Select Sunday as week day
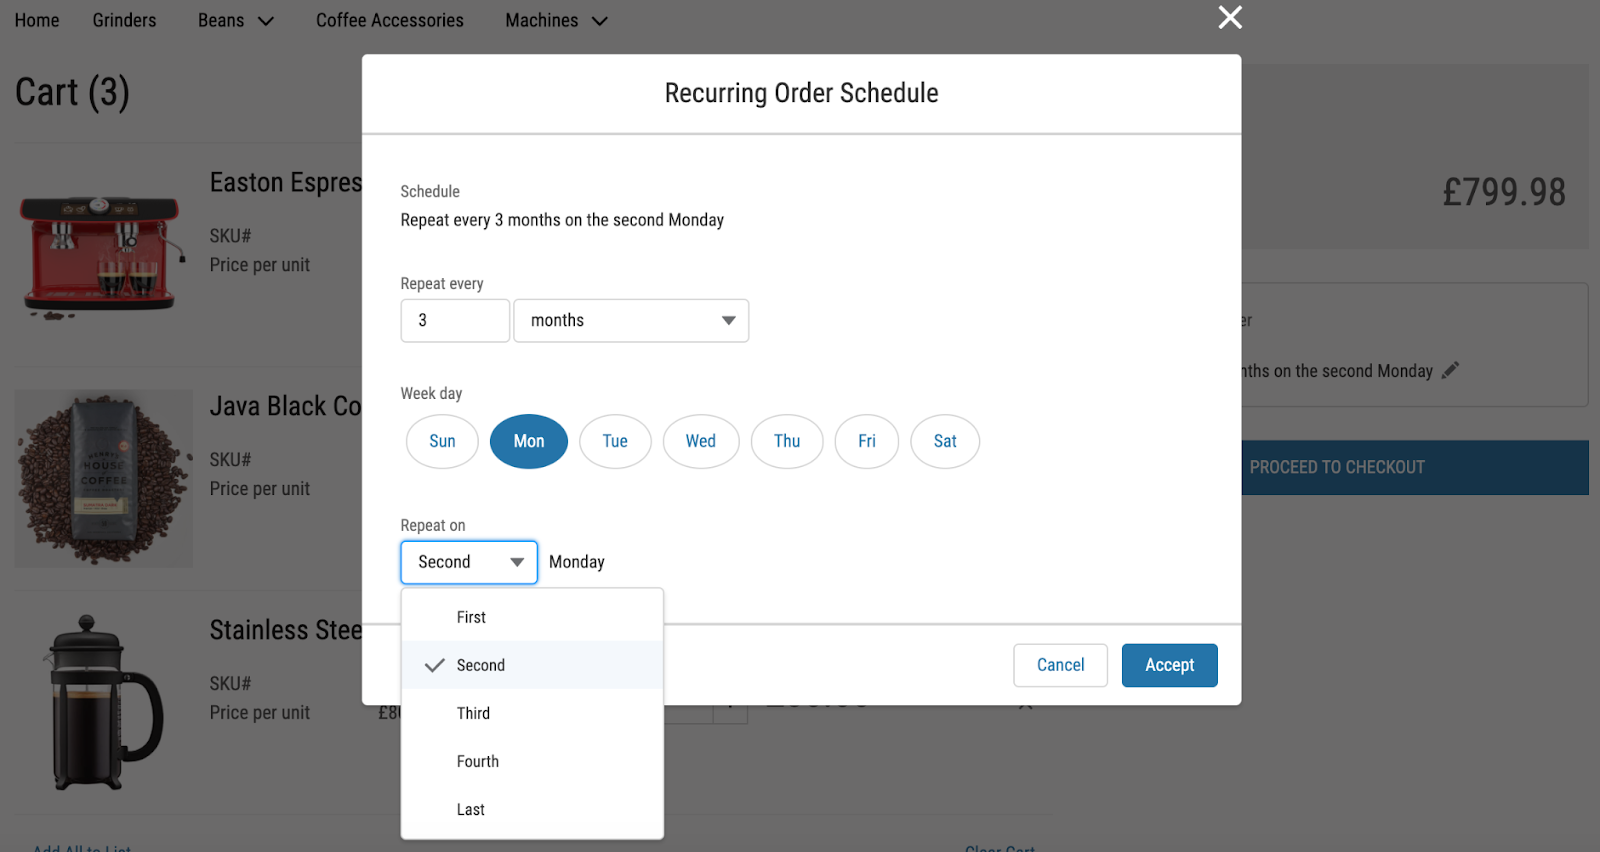This screenshot has height=852, width=1600. click(x=442, y=441)
